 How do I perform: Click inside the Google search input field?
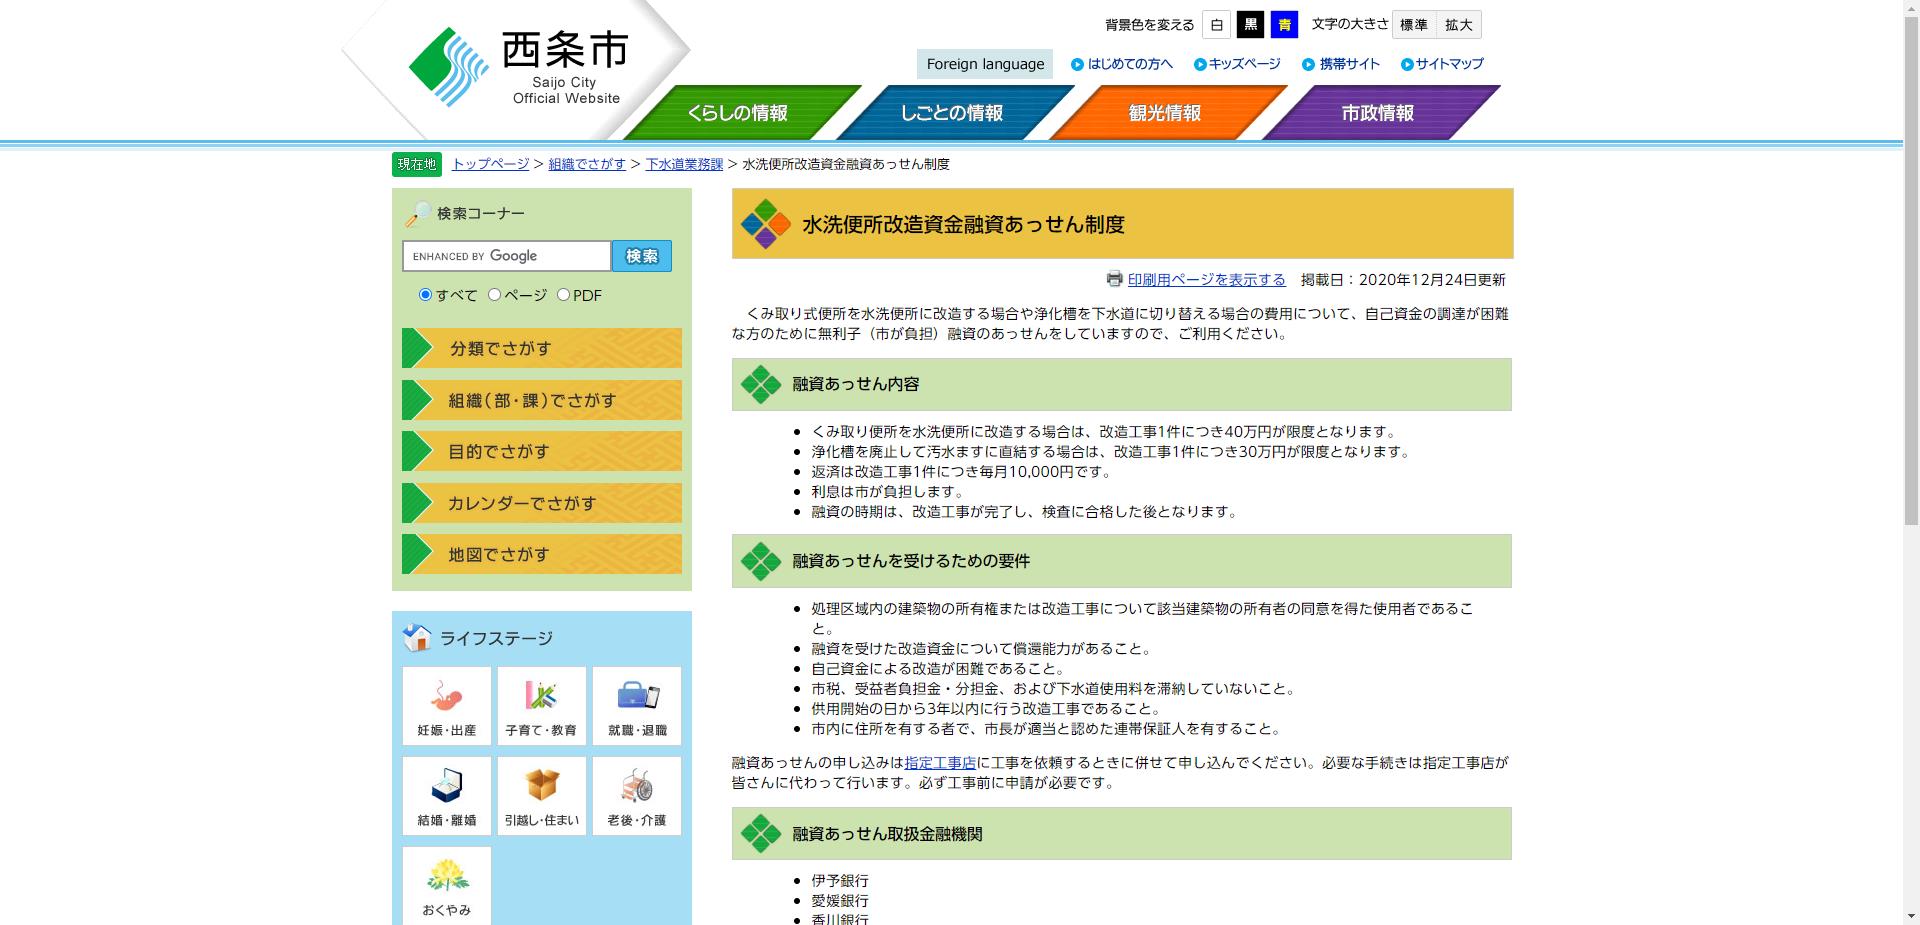click(x=505, y=256)
